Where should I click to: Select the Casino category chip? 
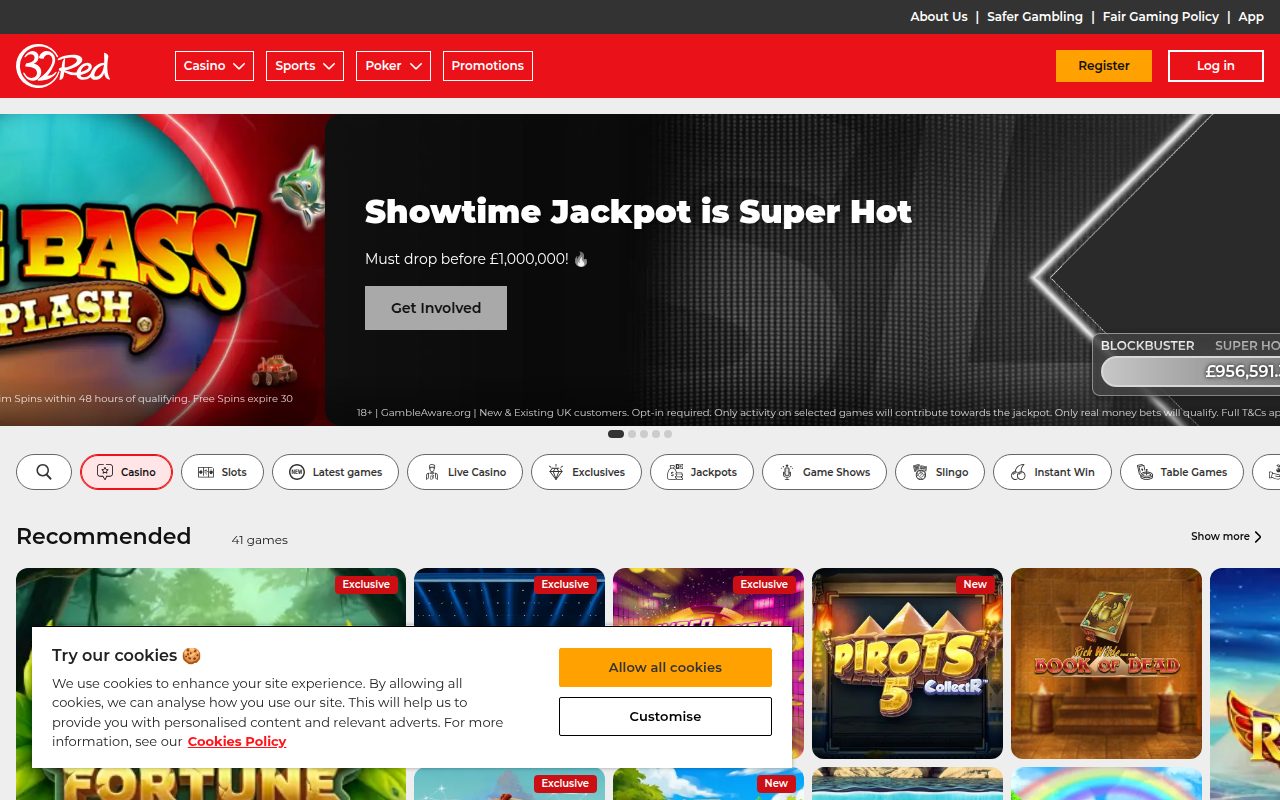[126, 472]
